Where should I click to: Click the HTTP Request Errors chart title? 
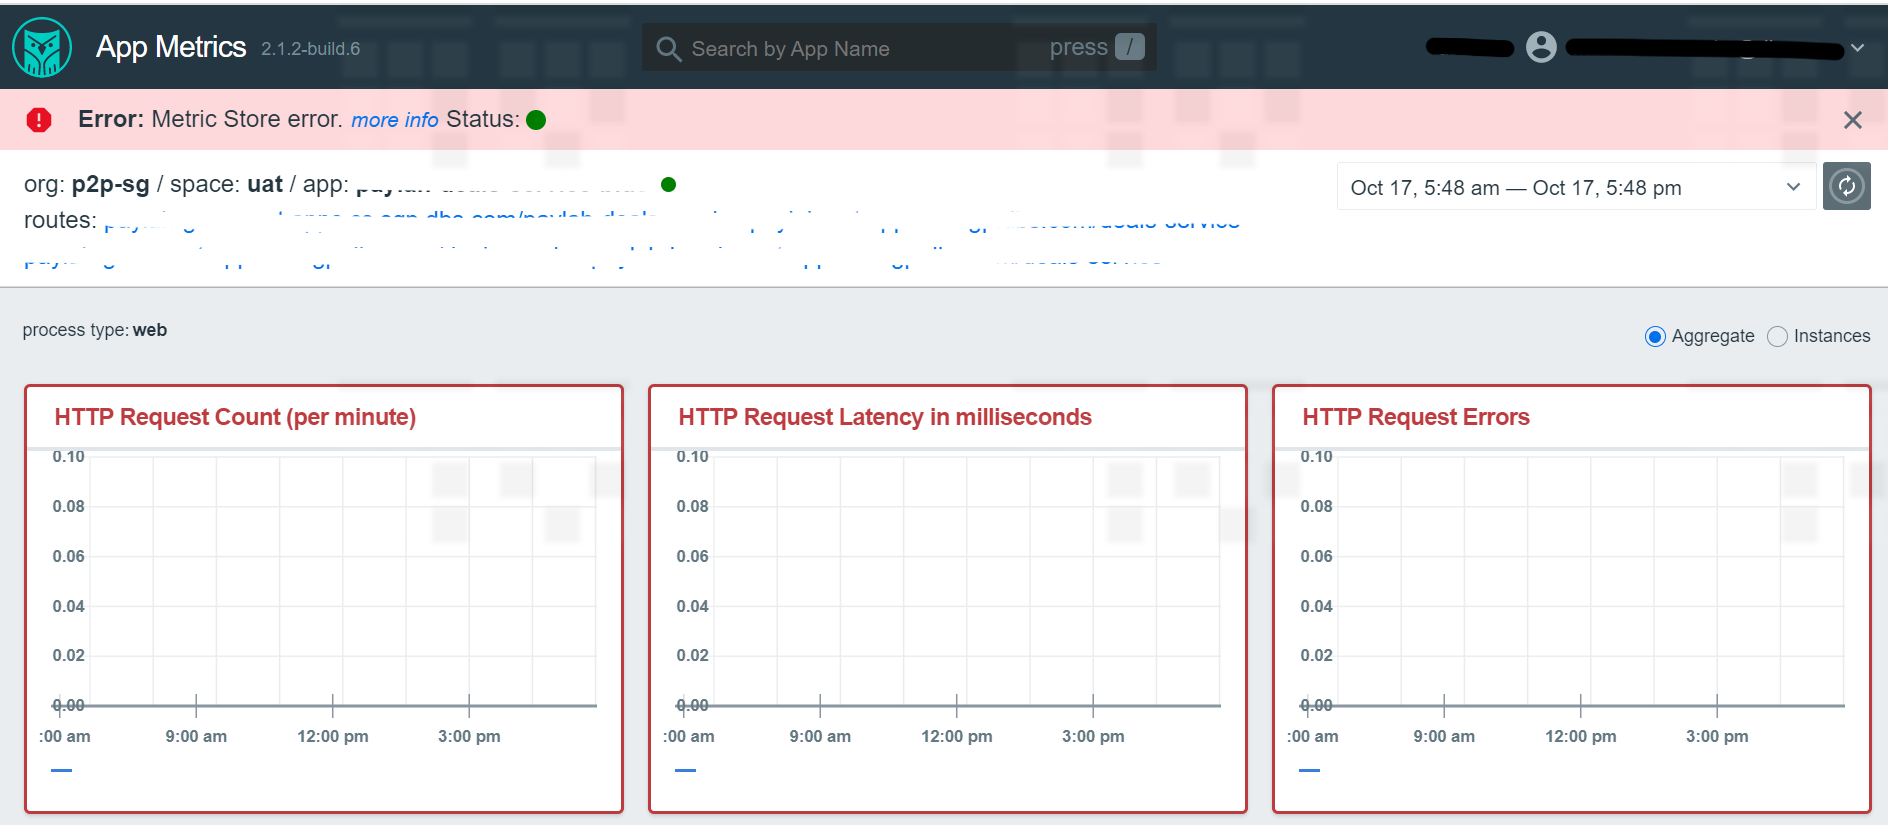coord(1416,417)
